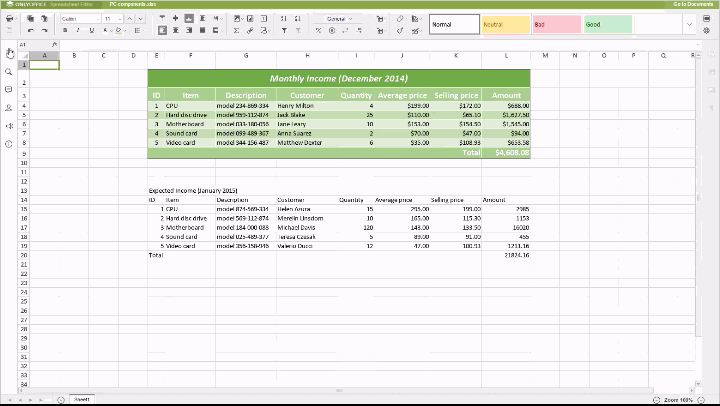Apply the Bad cell style
The width and height of the screenshot is (720, 406).
557,25
